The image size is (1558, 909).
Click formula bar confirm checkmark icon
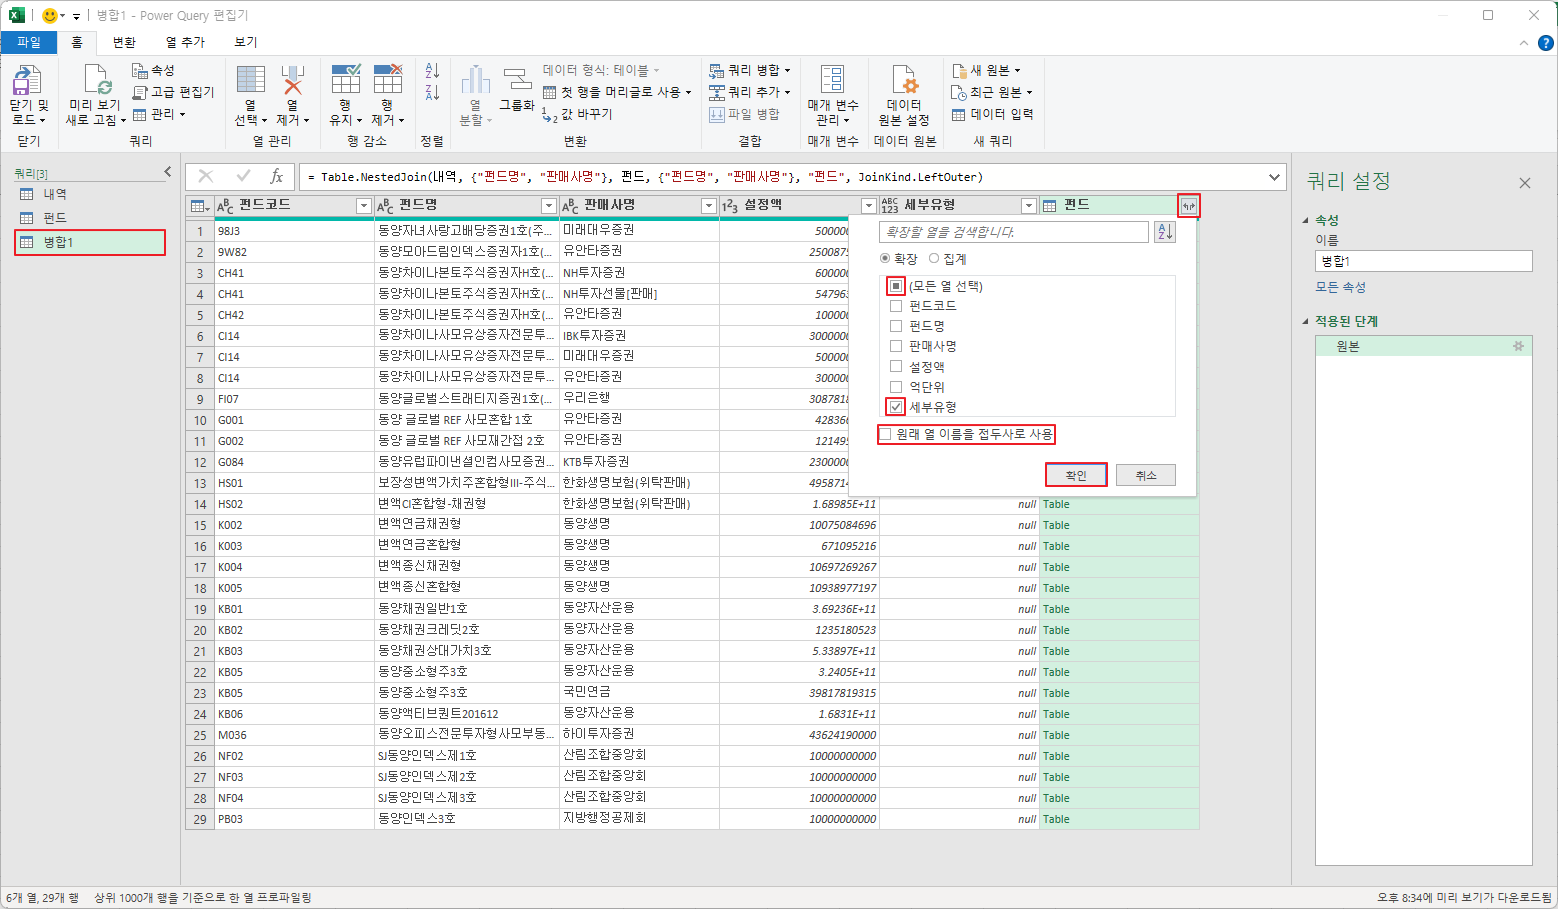pyautogui.click(x=243, y=176)
